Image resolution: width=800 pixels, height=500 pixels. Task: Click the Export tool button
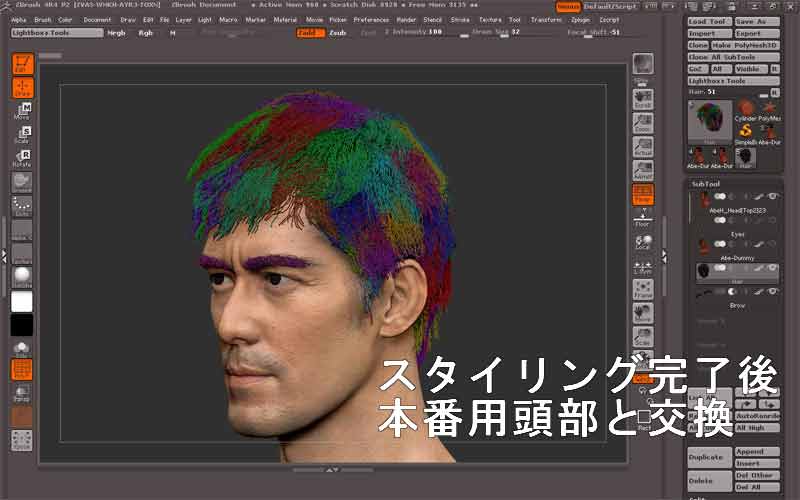click(757, 33)
